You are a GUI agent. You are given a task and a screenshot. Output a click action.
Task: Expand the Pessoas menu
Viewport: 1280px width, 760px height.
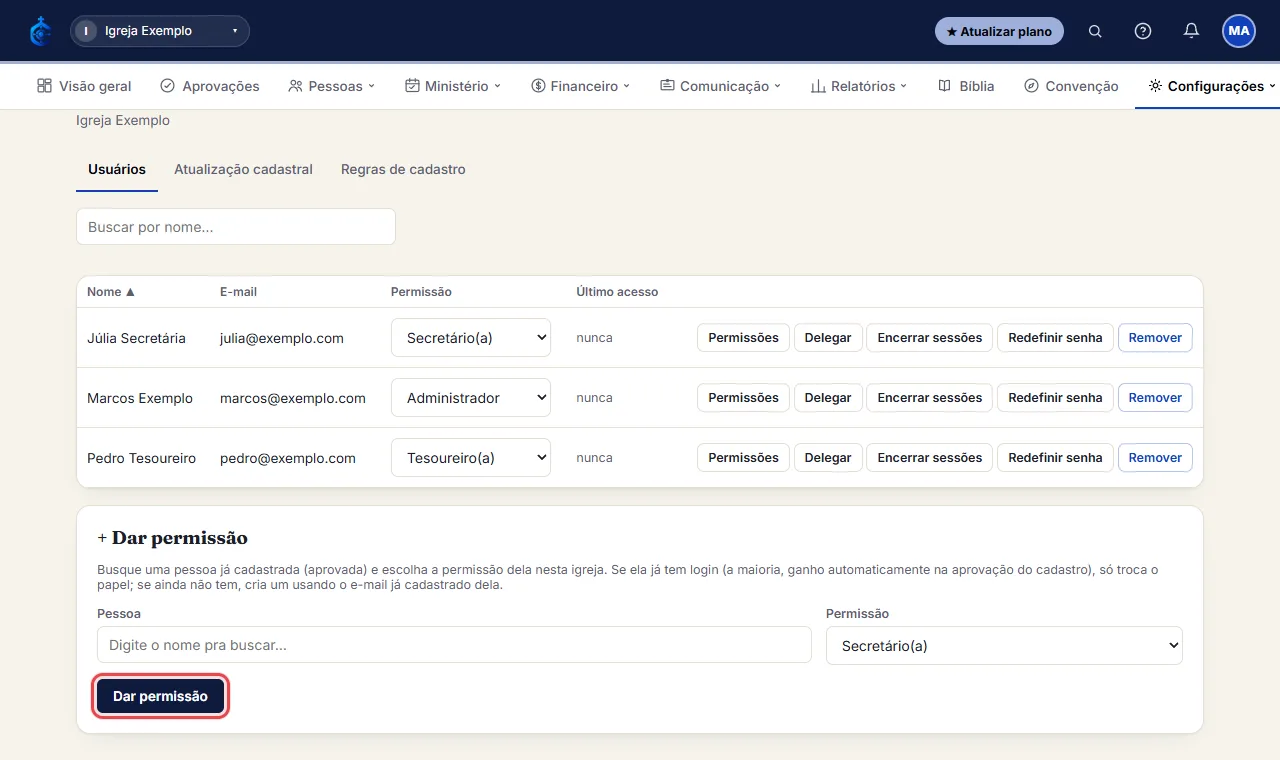(331, 86)
